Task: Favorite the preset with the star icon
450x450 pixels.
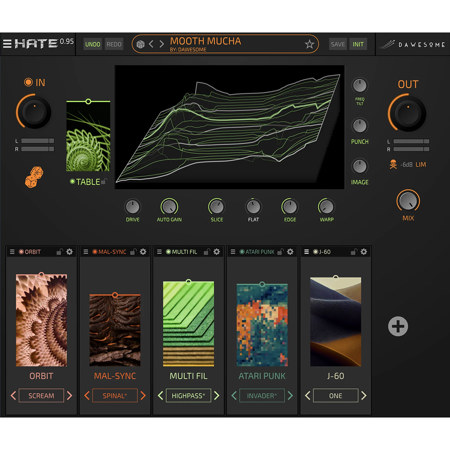Action: tap(309, 44)
